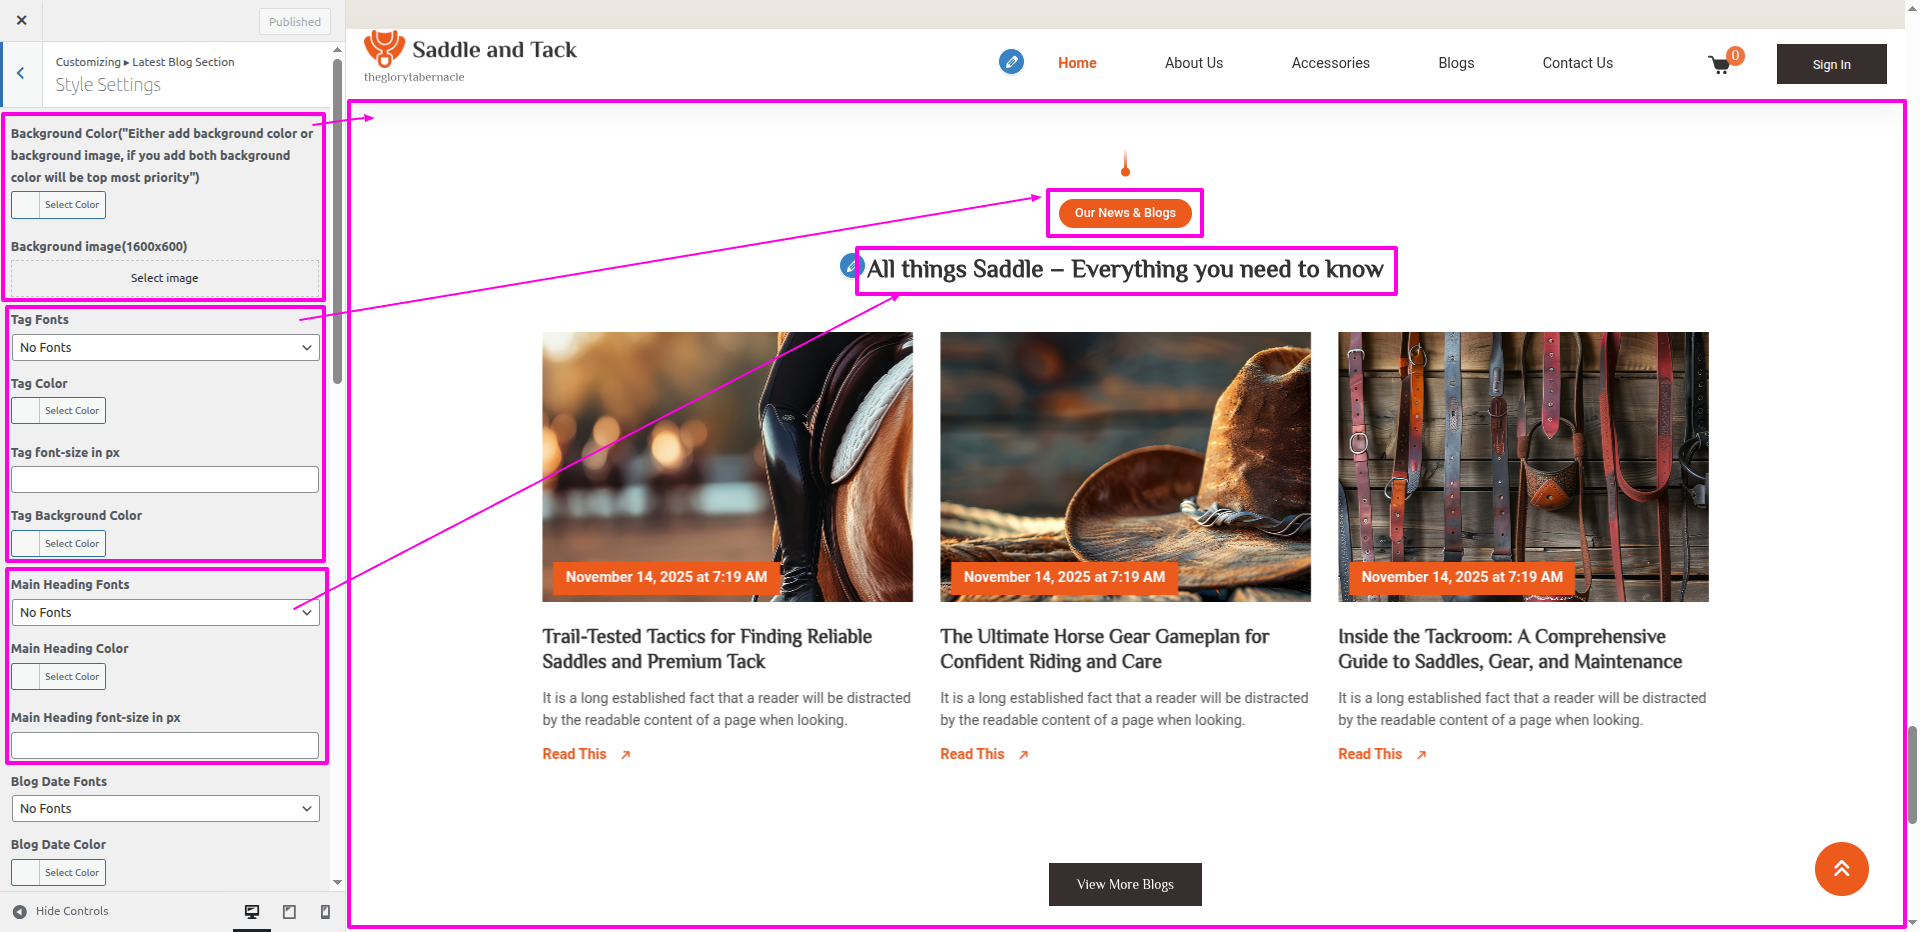The width and height of the screenshot is (1920, 932).
Task: Switch to mobile preview mode
Action: pos(325,911)
